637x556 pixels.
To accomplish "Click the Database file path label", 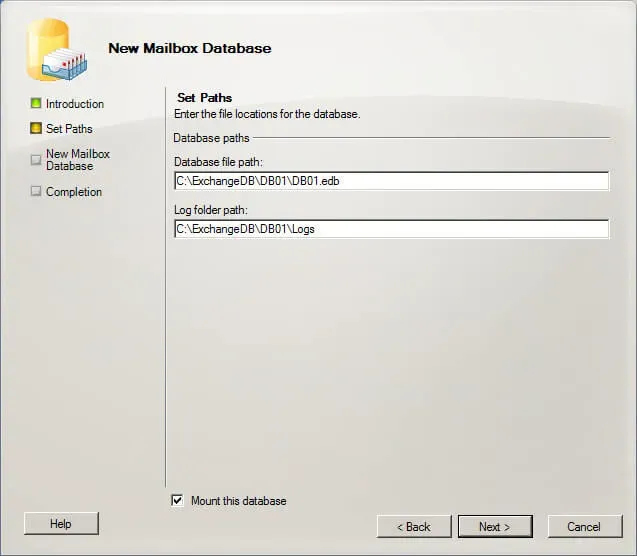I will point(218,162).
